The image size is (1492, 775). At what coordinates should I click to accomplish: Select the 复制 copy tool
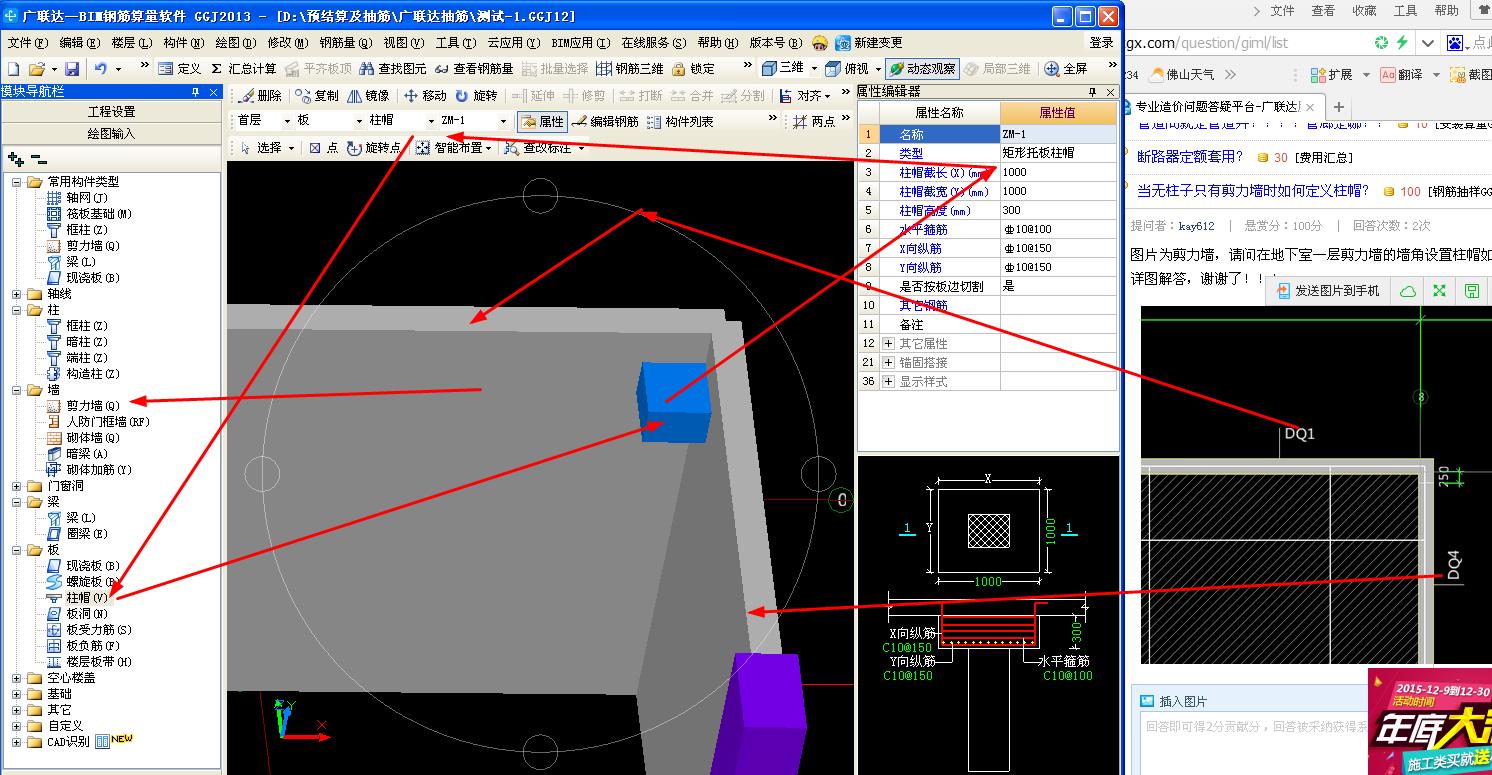click(x=317, y=95)
